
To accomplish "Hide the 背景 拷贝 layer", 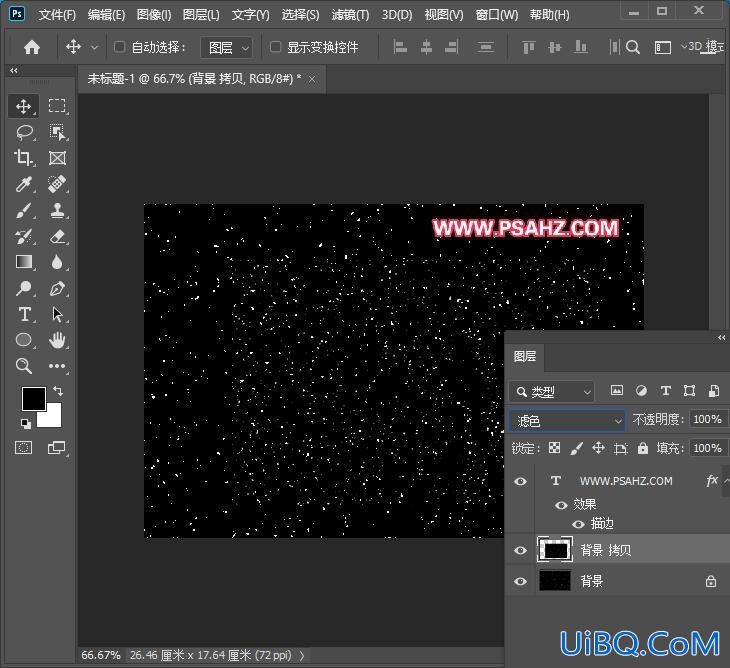I will point(520,550).
